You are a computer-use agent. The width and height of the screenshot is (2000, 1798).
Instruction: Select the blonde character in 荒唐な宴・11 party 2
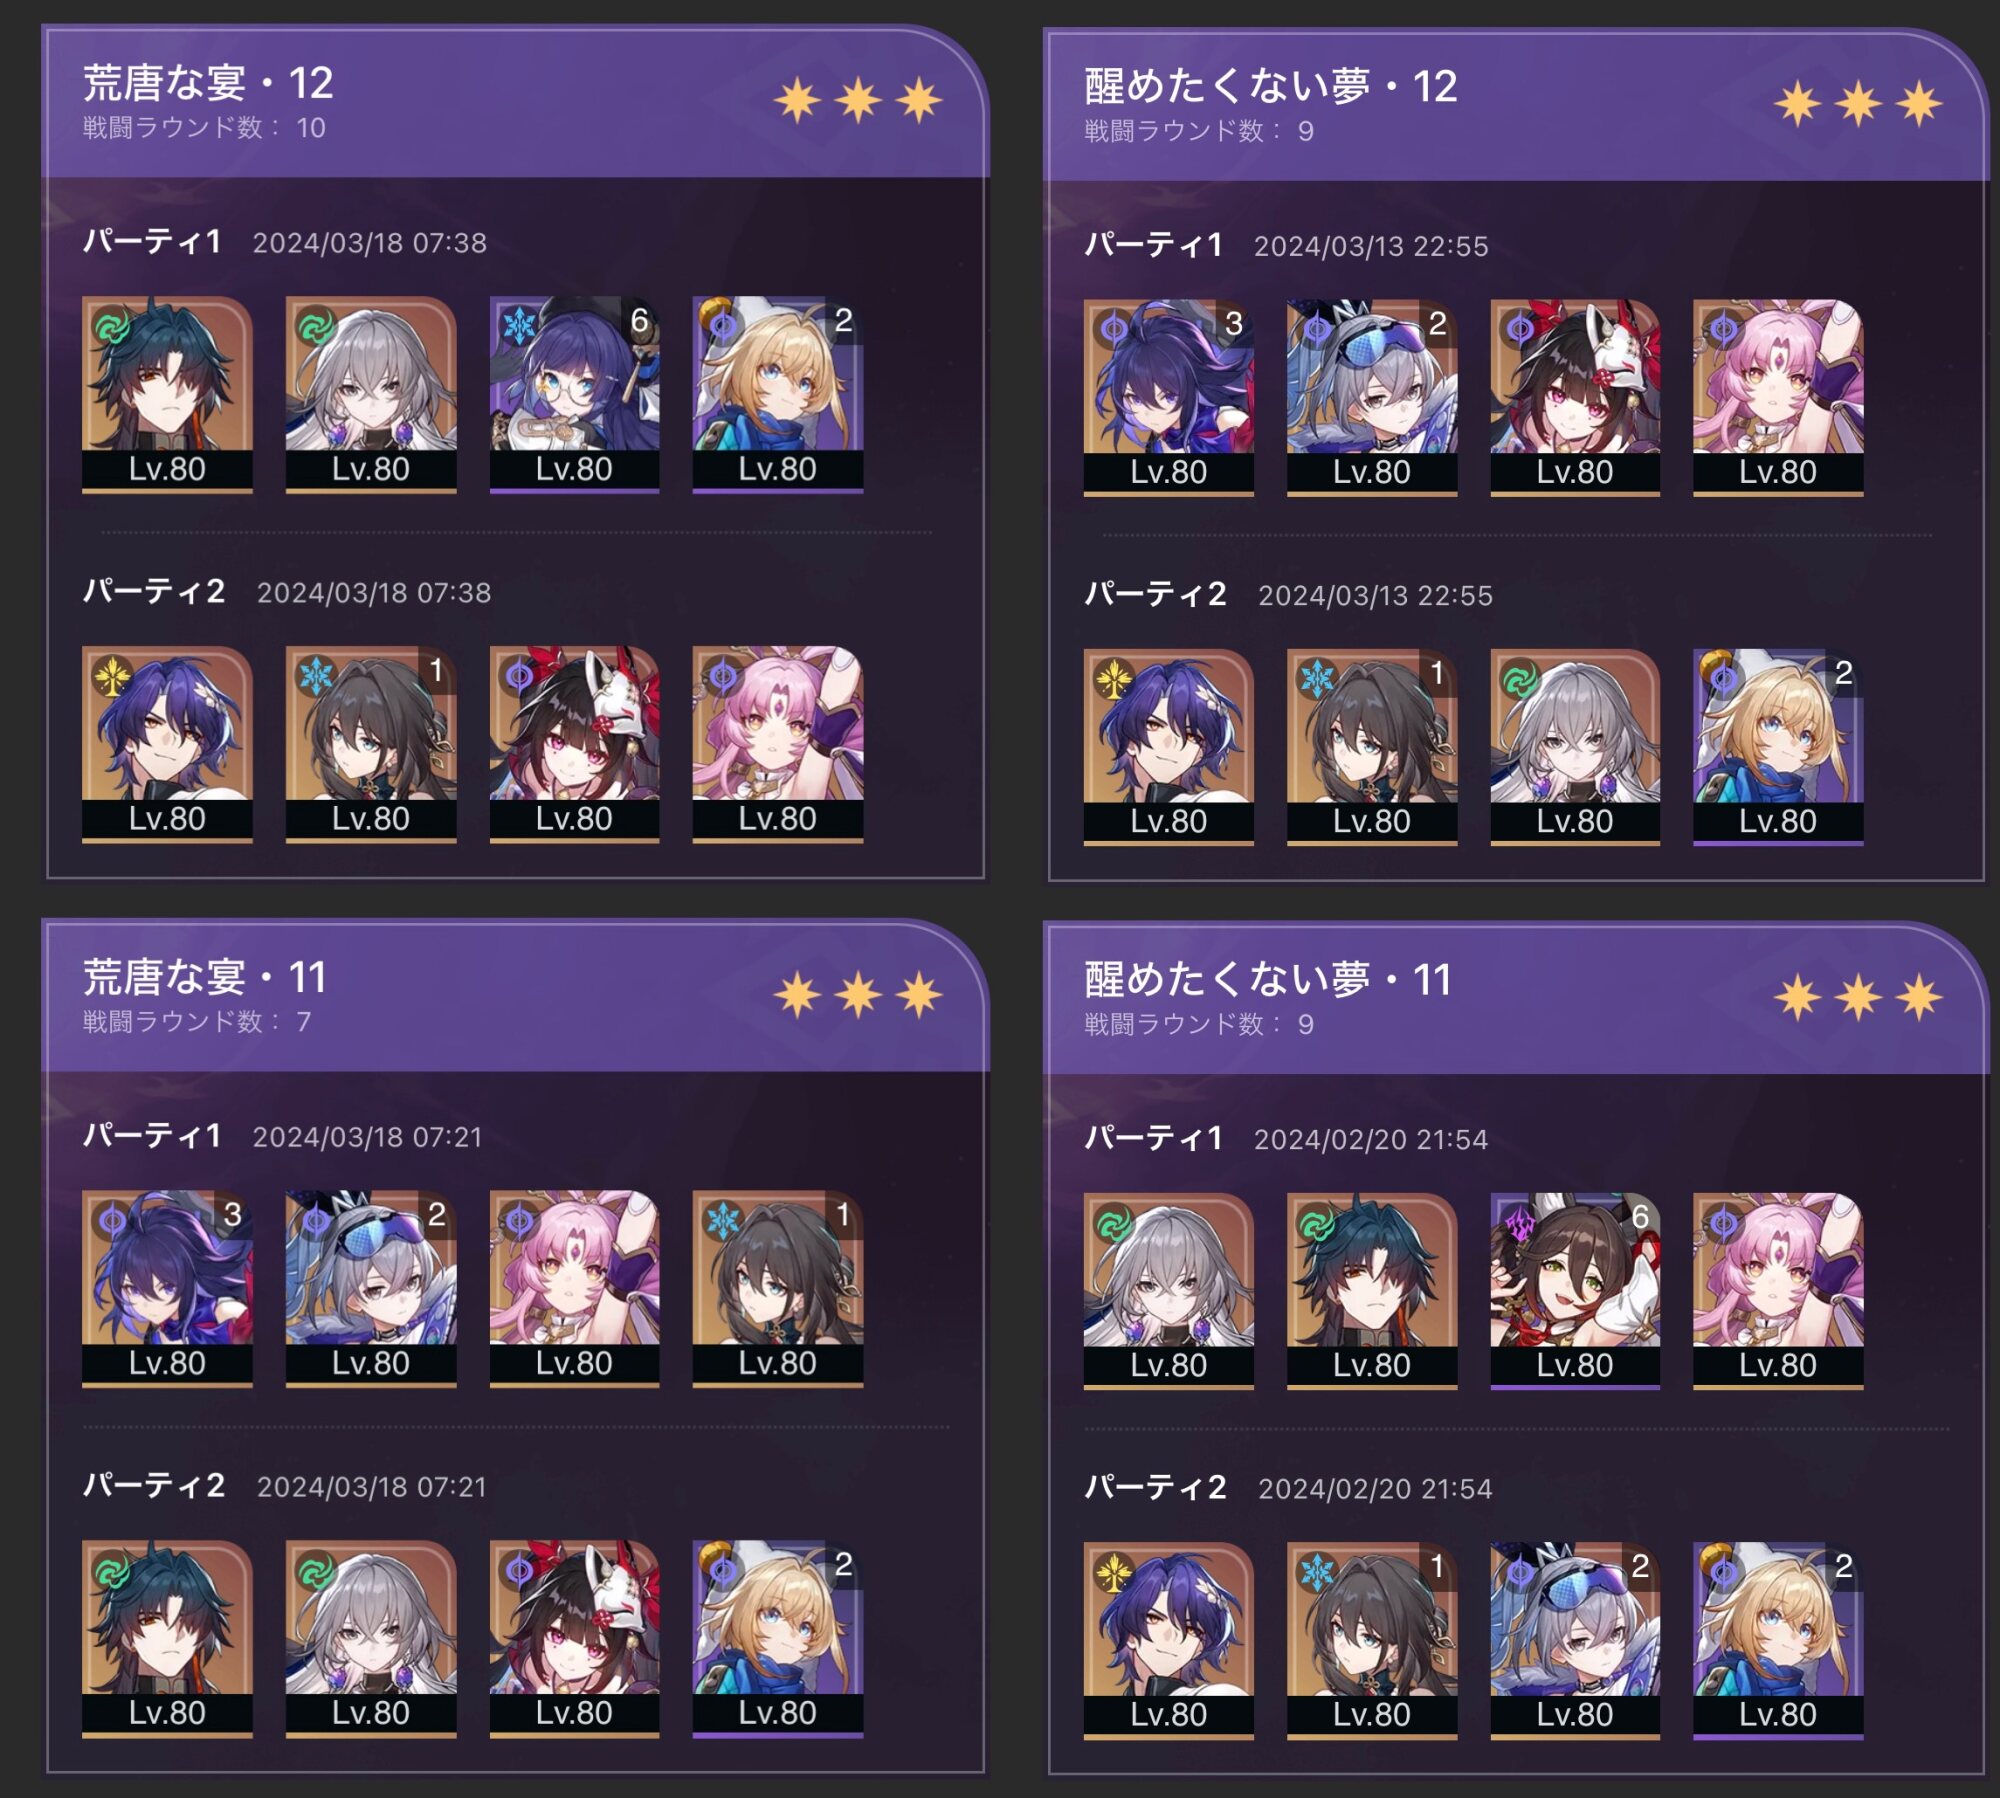pyautogui.click(x=777, y=1638)
